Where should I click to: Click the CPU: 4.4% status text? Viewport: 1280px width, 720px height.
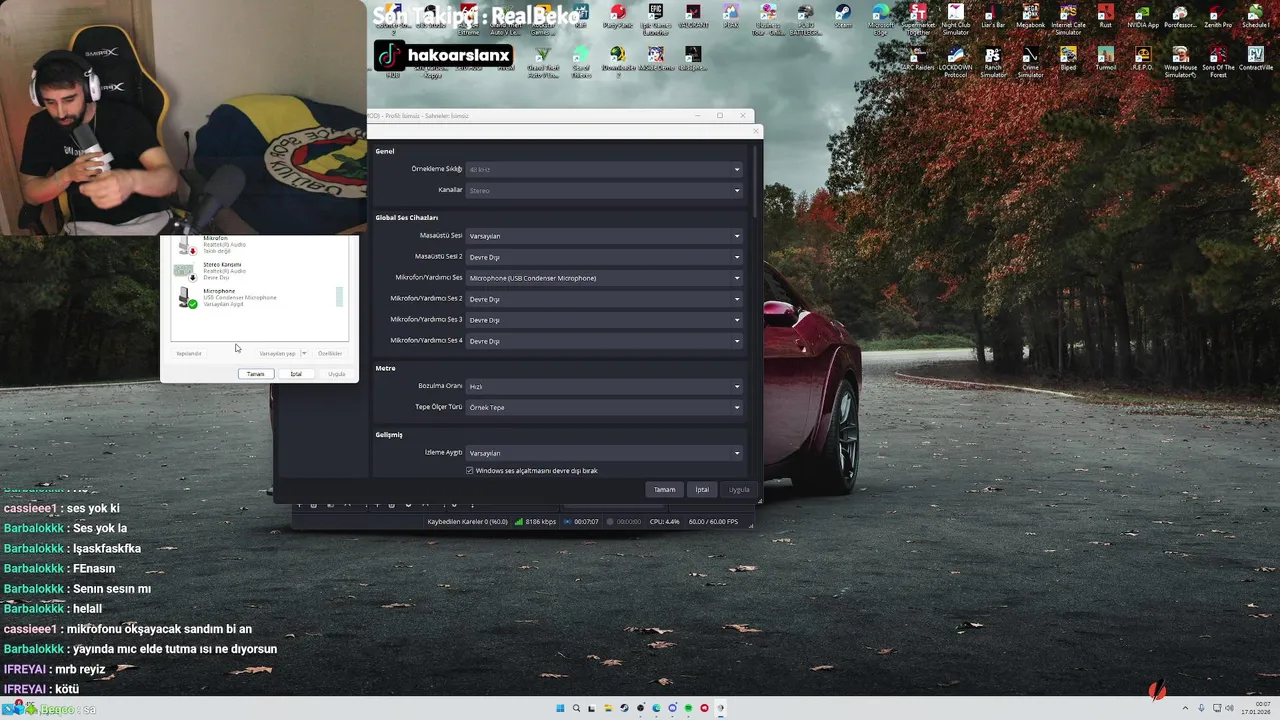664,521
